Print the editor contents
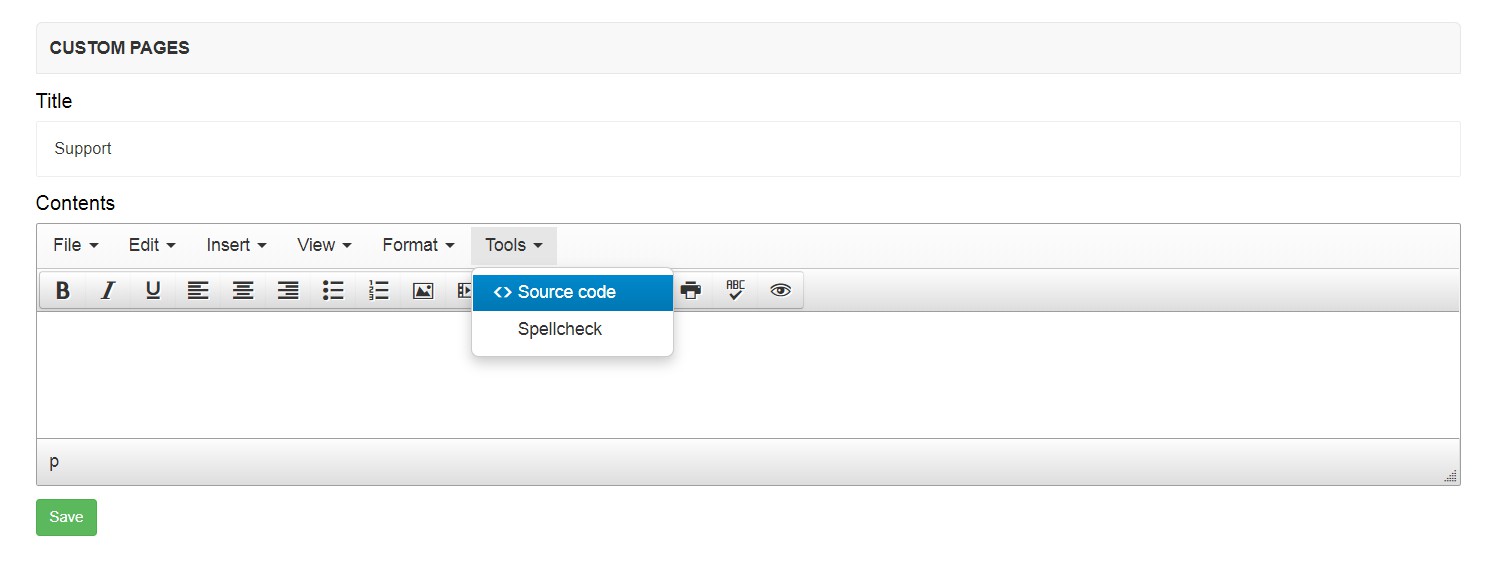The width and height of the screenshot is (1493, 561). (x=691, y=291)
